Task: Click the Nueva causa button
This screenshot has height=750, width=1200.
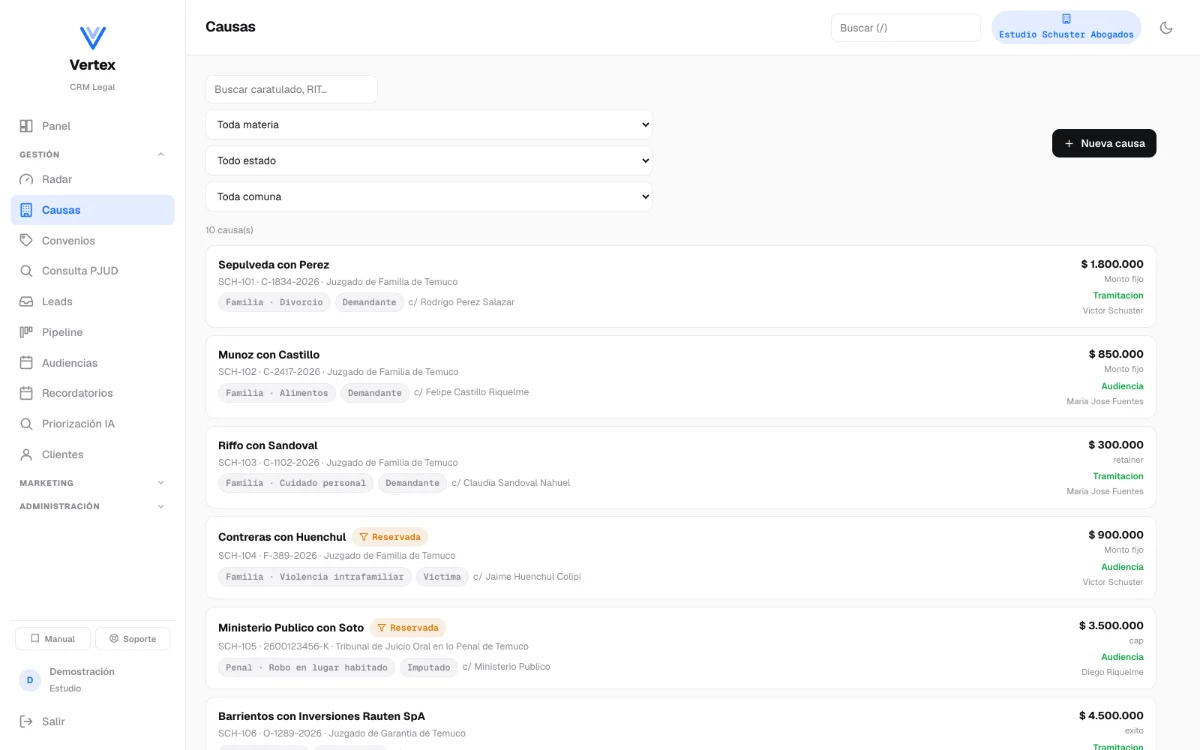Action: click(x=1104, y=144)
